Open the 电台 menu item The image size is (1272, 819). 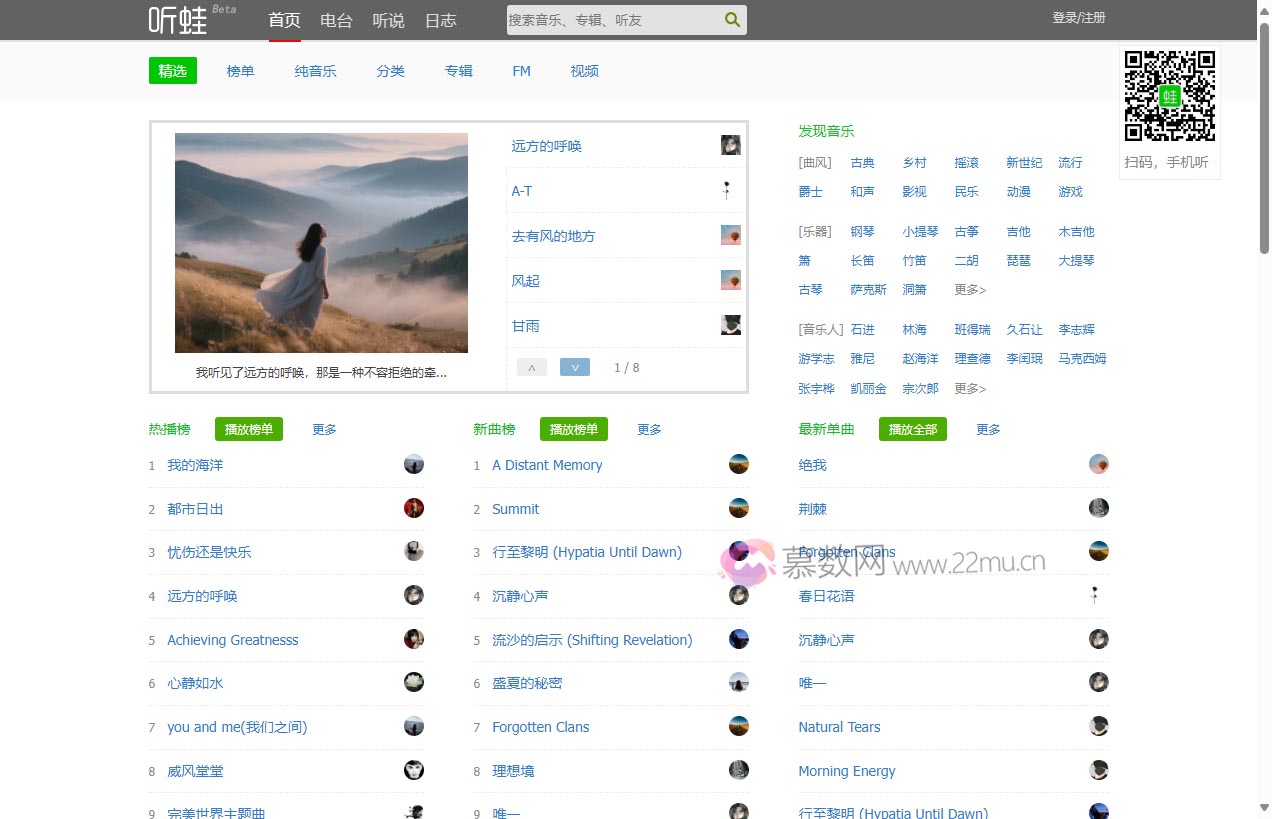[336, 19]
